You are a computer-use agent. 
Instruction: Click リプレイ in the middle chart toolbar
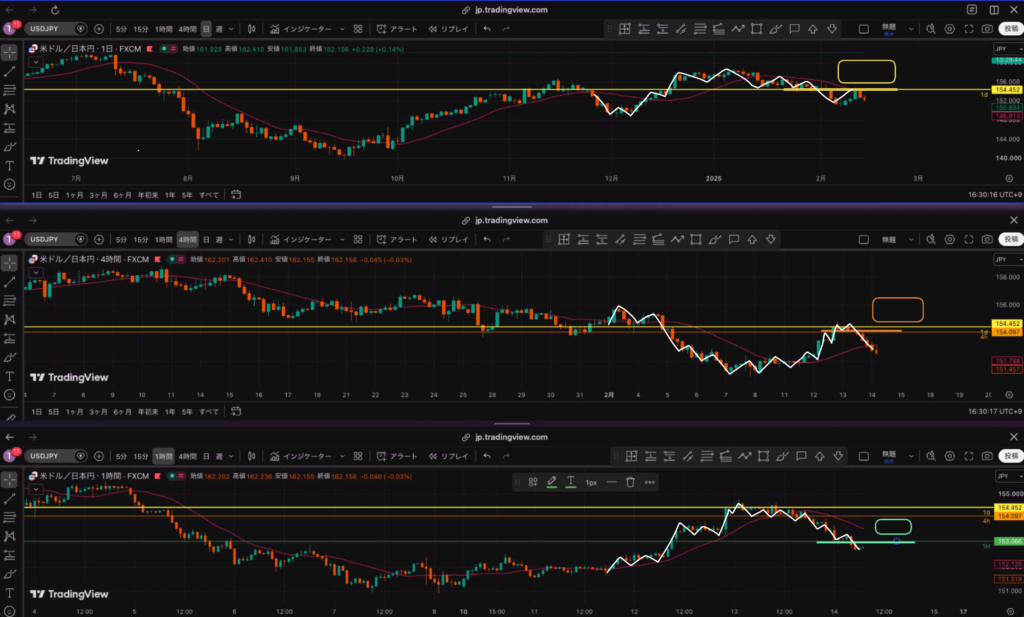point(448,240)
